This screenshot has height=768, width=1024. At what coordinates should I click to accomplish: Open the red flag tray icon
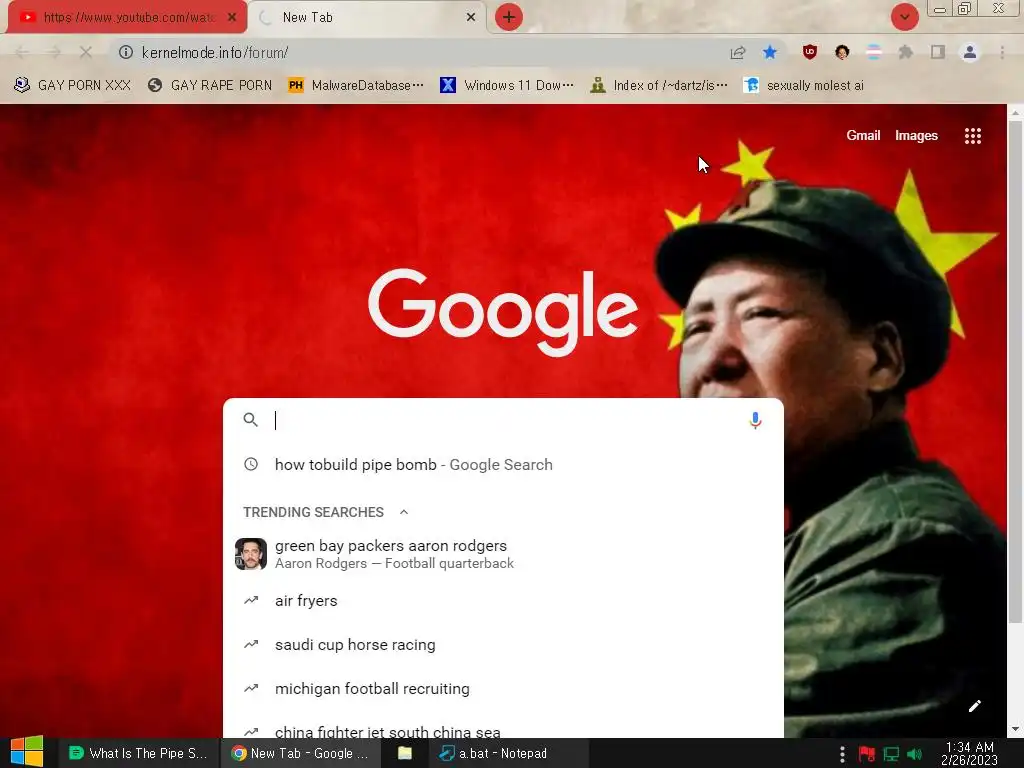pyautogui.click(x=867, y=754)
